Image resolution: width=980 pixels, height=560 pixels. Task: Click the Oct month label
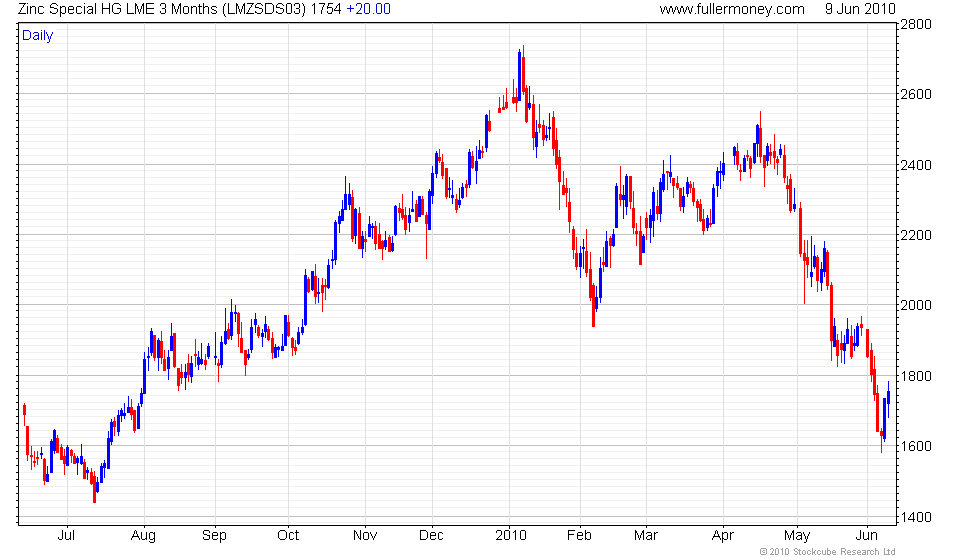[288, 536]
